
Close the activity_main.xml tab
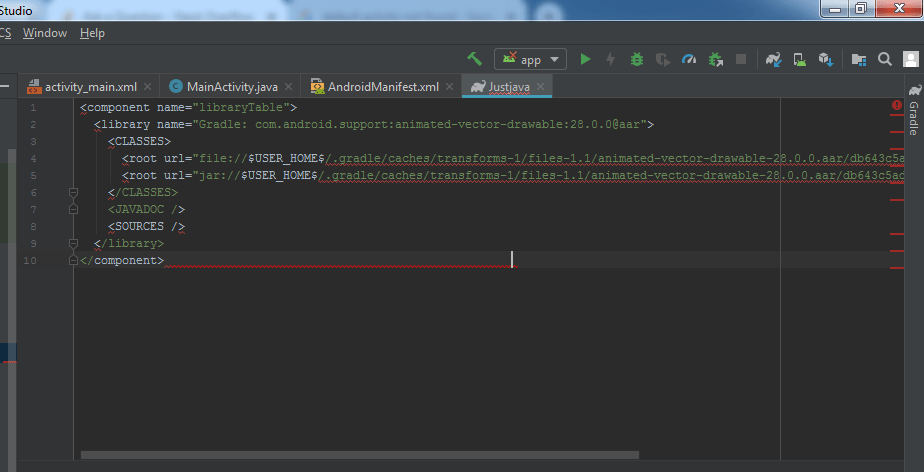[x=147, y=87]
